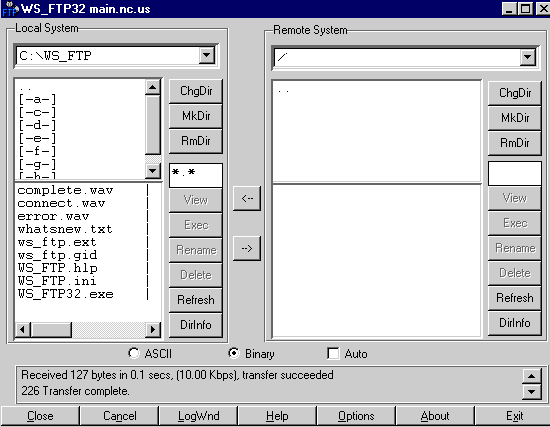
Task: Click the remote Delete button
Action: click(515, 273)
